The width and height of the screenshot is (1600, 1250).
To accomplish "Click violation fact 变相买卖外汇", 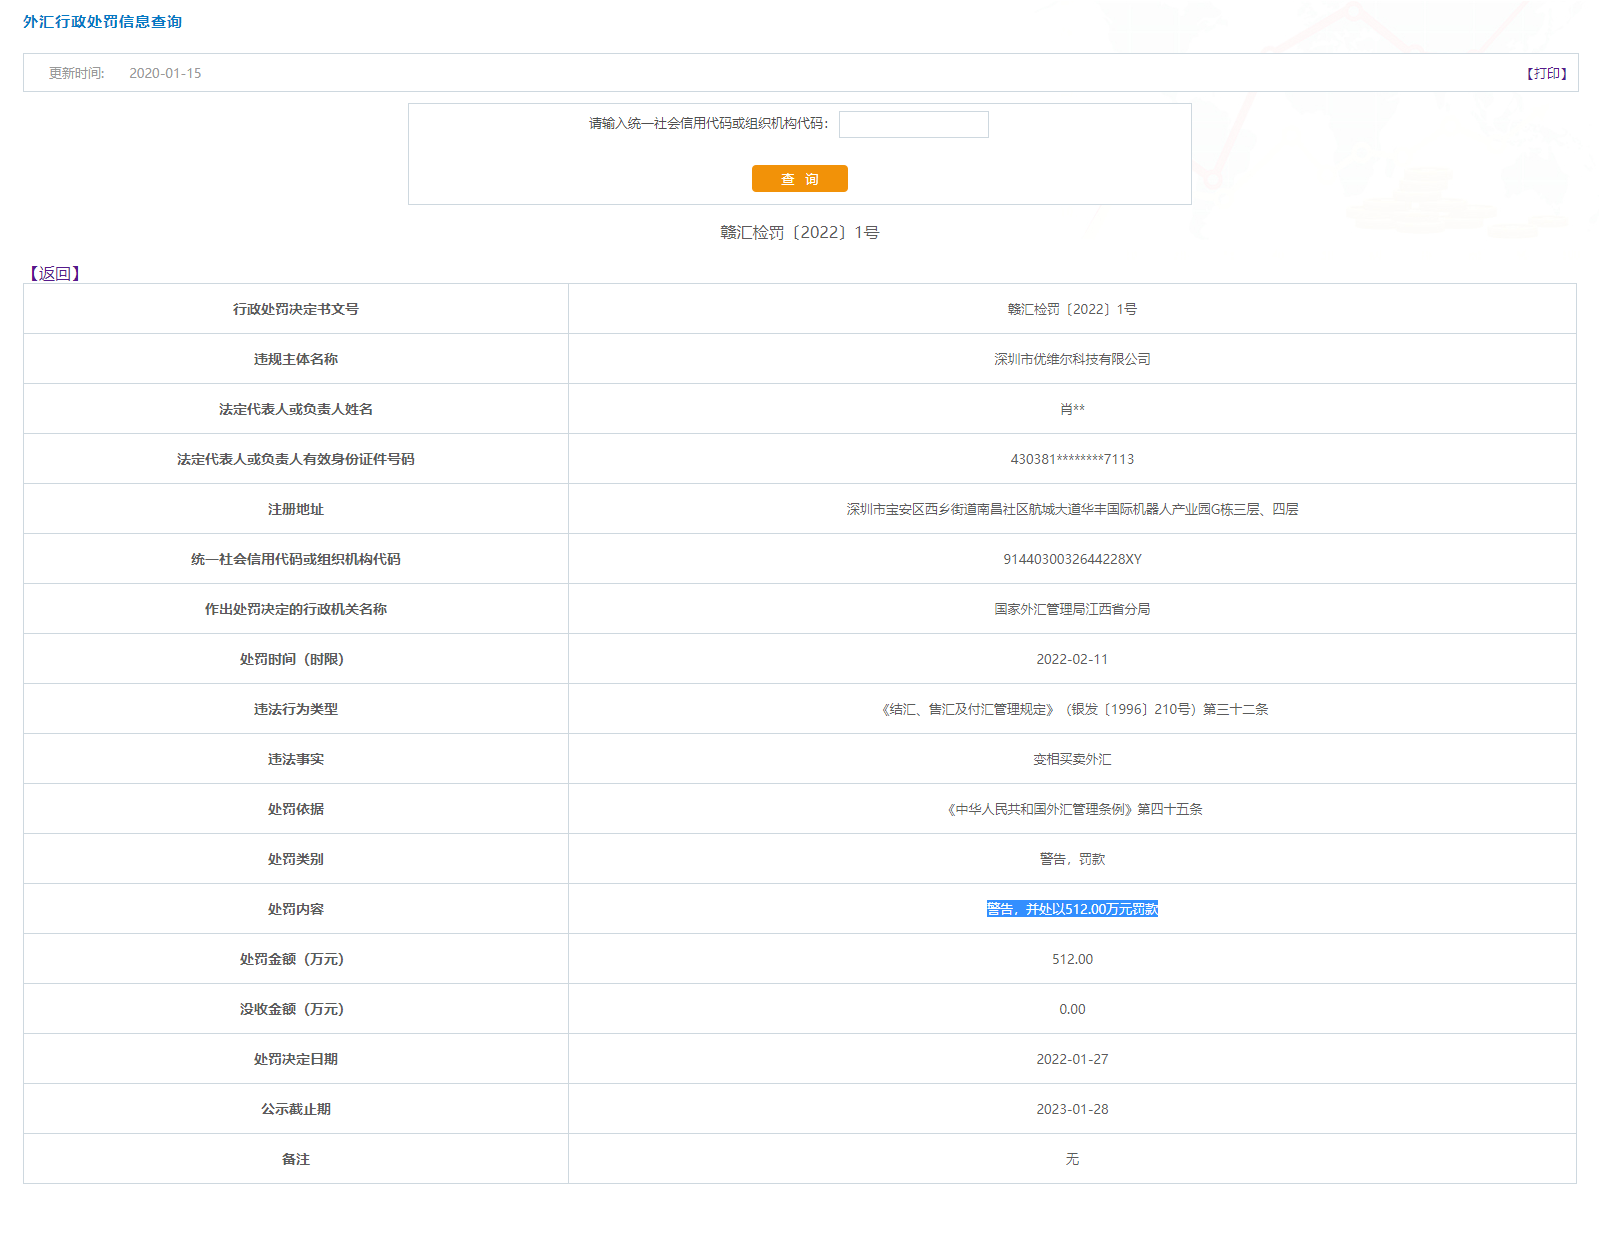I will tap(1072, 759).
